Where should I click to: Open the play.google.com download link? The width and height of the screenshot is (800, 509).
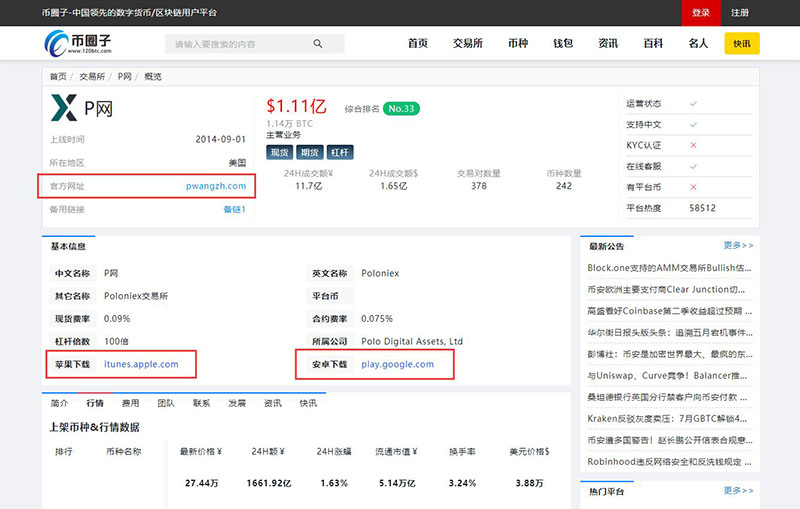[397, 364]
